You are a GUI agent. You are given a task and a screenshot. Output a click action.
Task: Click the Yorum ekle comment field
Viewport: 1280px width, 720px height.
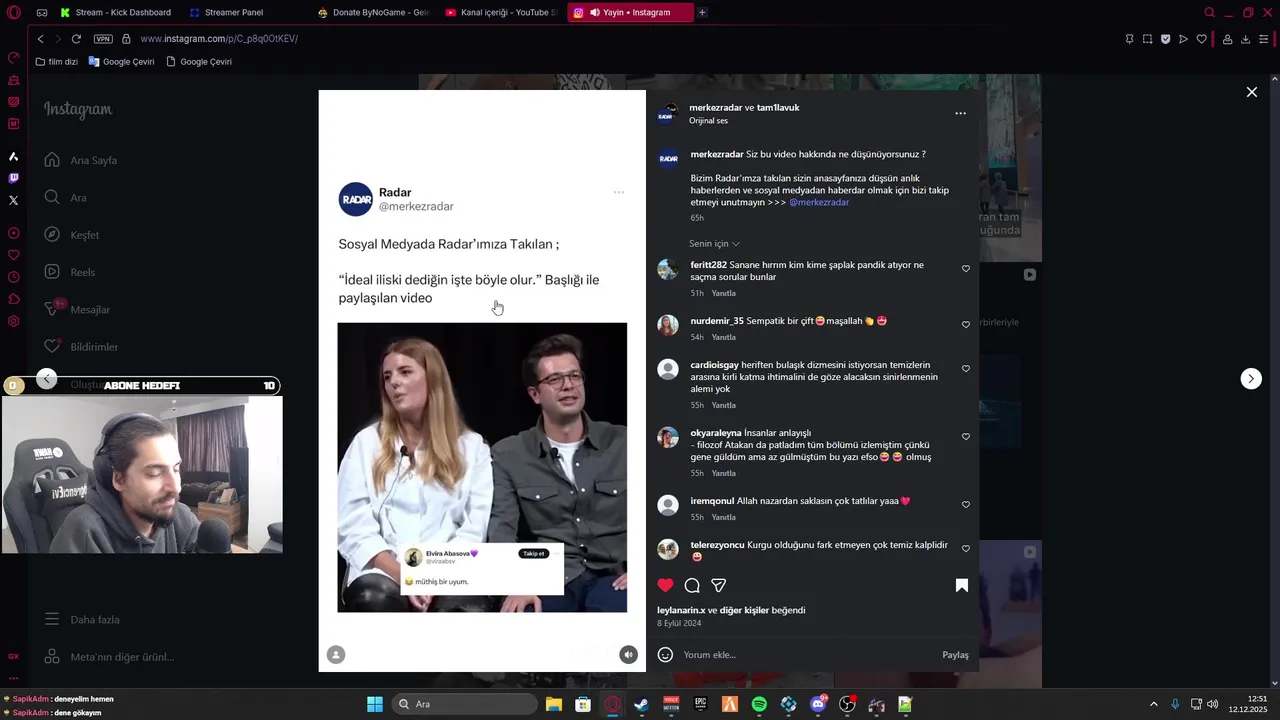[x=810, y=655]
